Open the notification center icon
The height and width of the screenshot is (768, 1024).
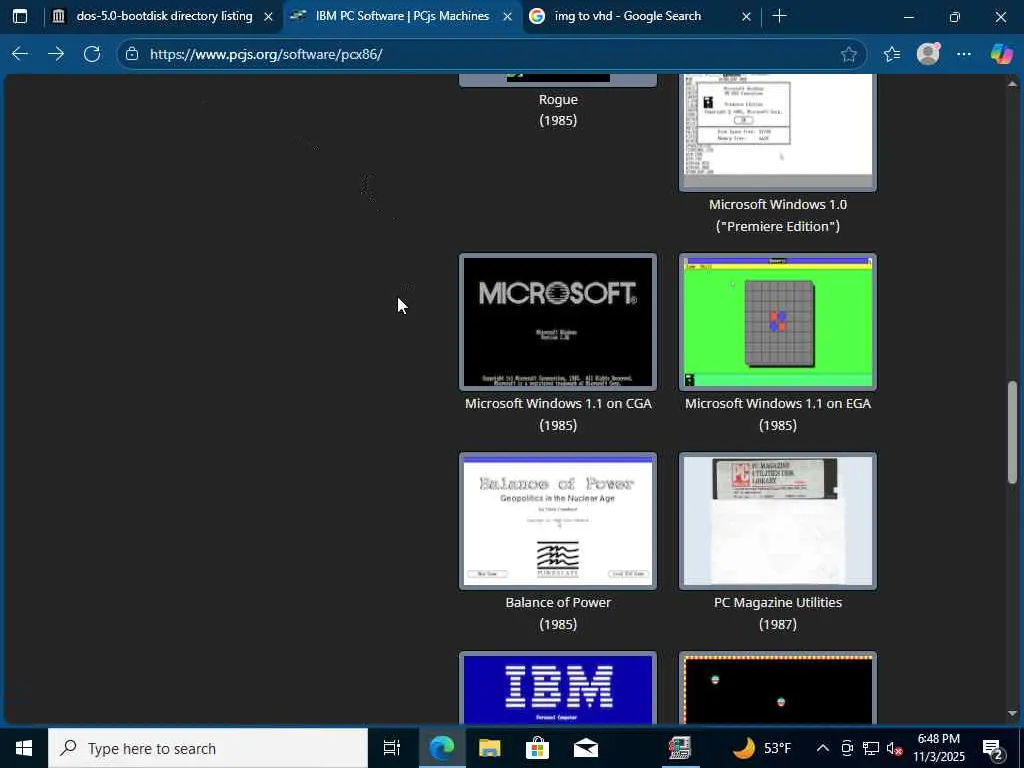(x=993, y=748)
